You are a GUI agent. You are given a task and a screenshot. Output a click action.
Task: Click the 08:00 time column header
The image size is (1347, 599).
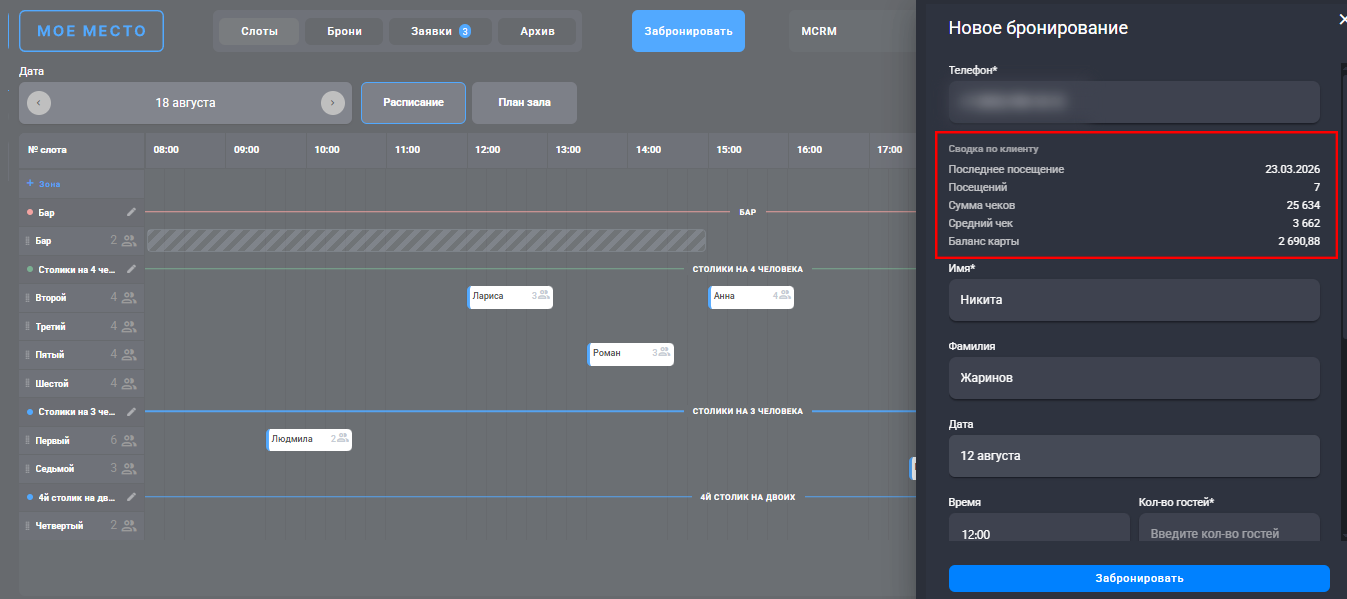click(166, 150)
